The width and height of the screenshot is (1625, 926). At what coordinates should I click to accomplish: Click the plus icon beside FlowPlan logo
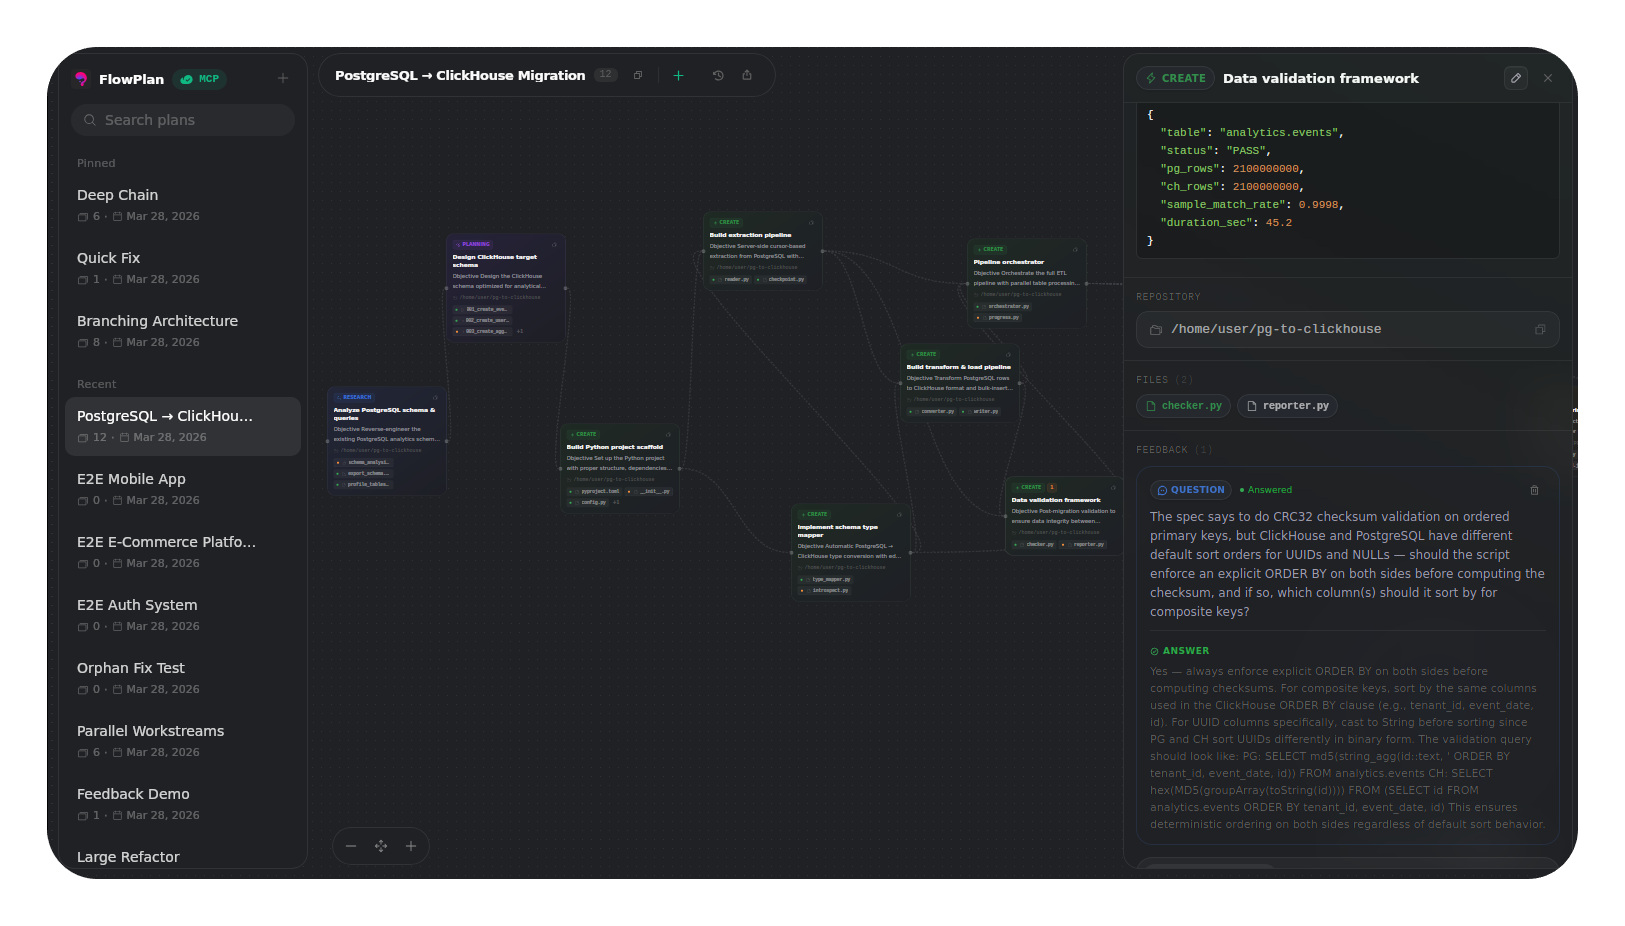coord(283,78)
